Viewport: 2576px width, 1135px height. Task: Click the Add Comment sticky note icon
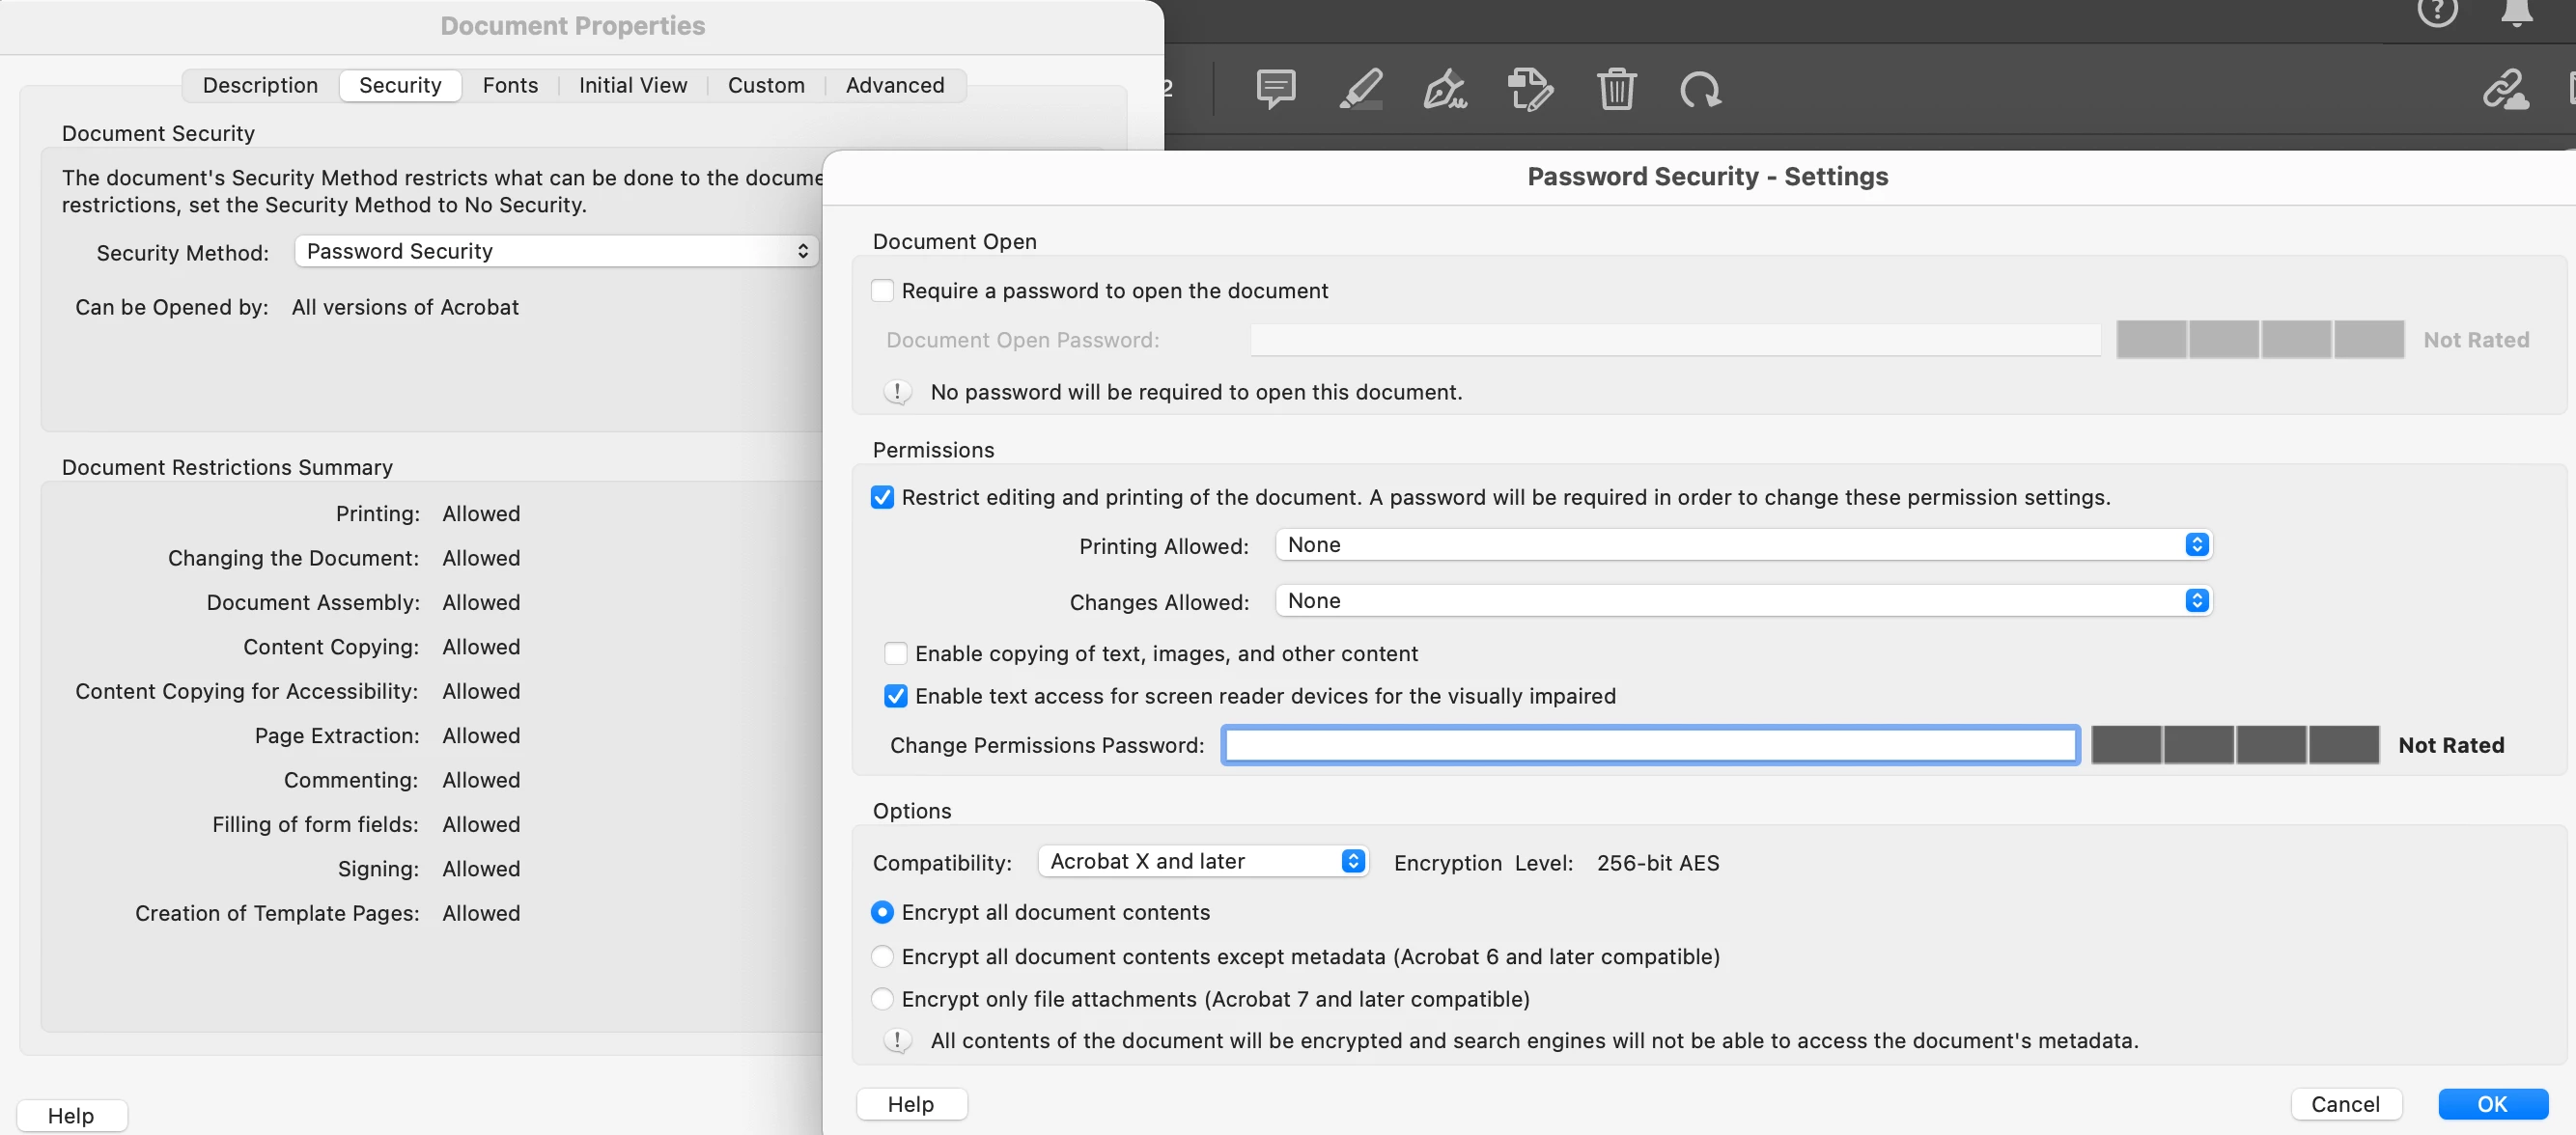coord(1275,90)
